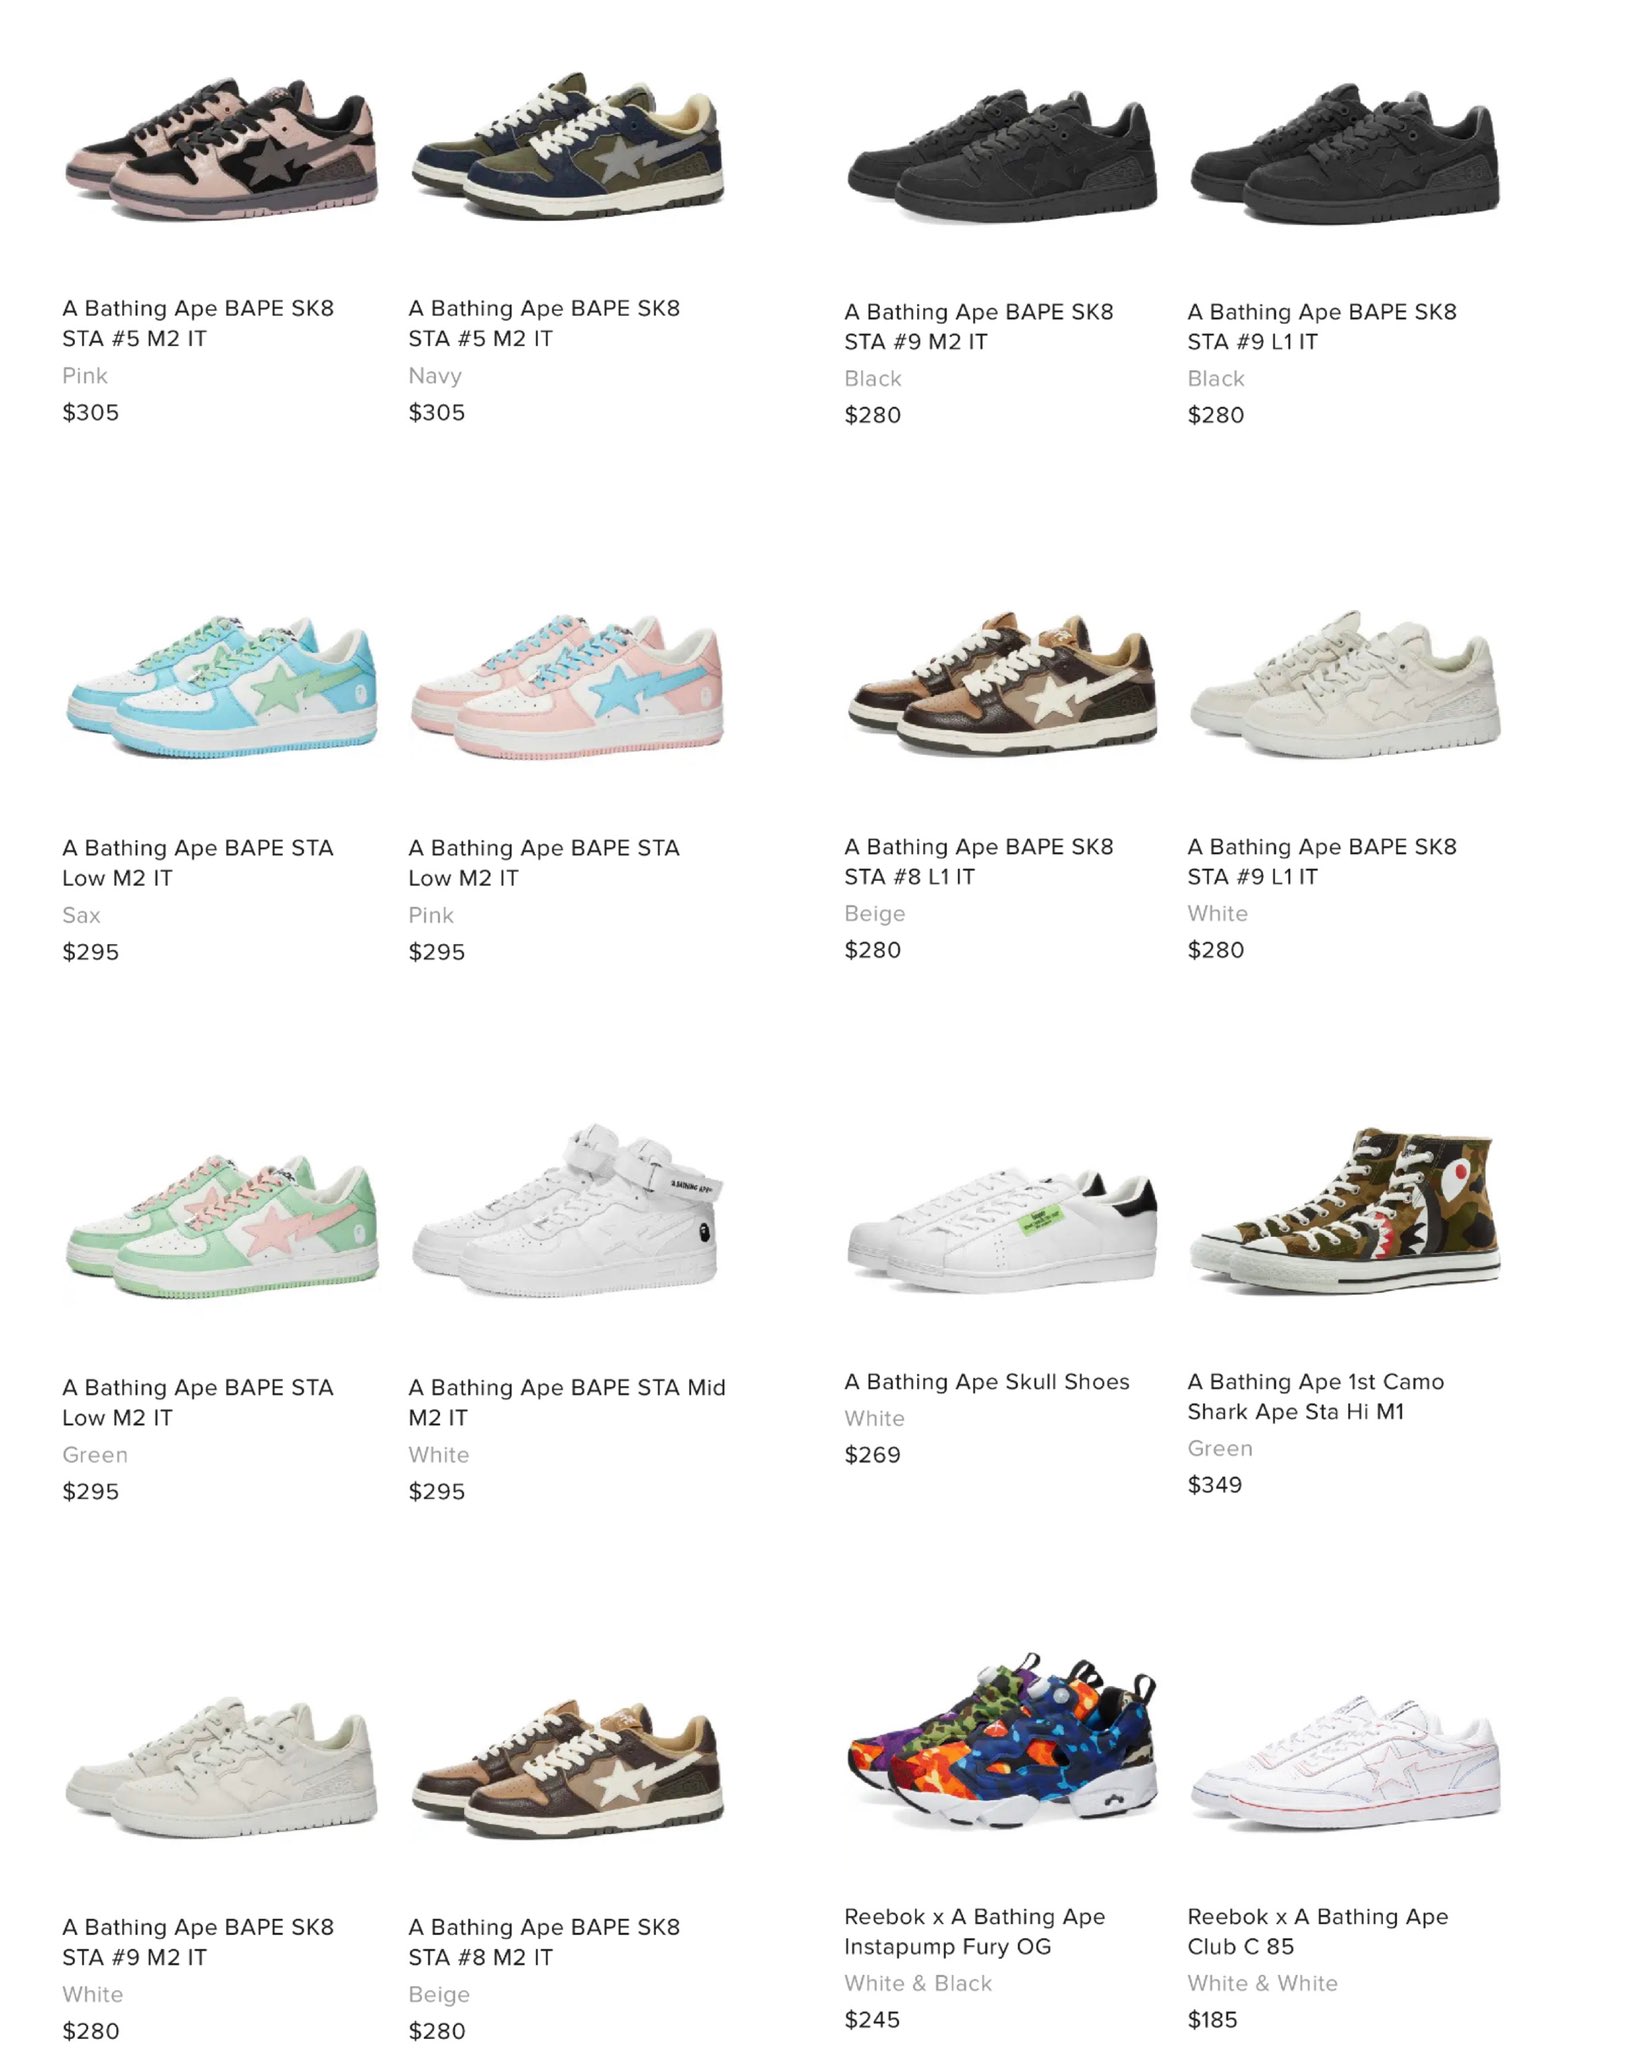View the pink BAPE STA Low sneaker photo
This screenshot has width=1638, height=2048.
pos(566,687)
